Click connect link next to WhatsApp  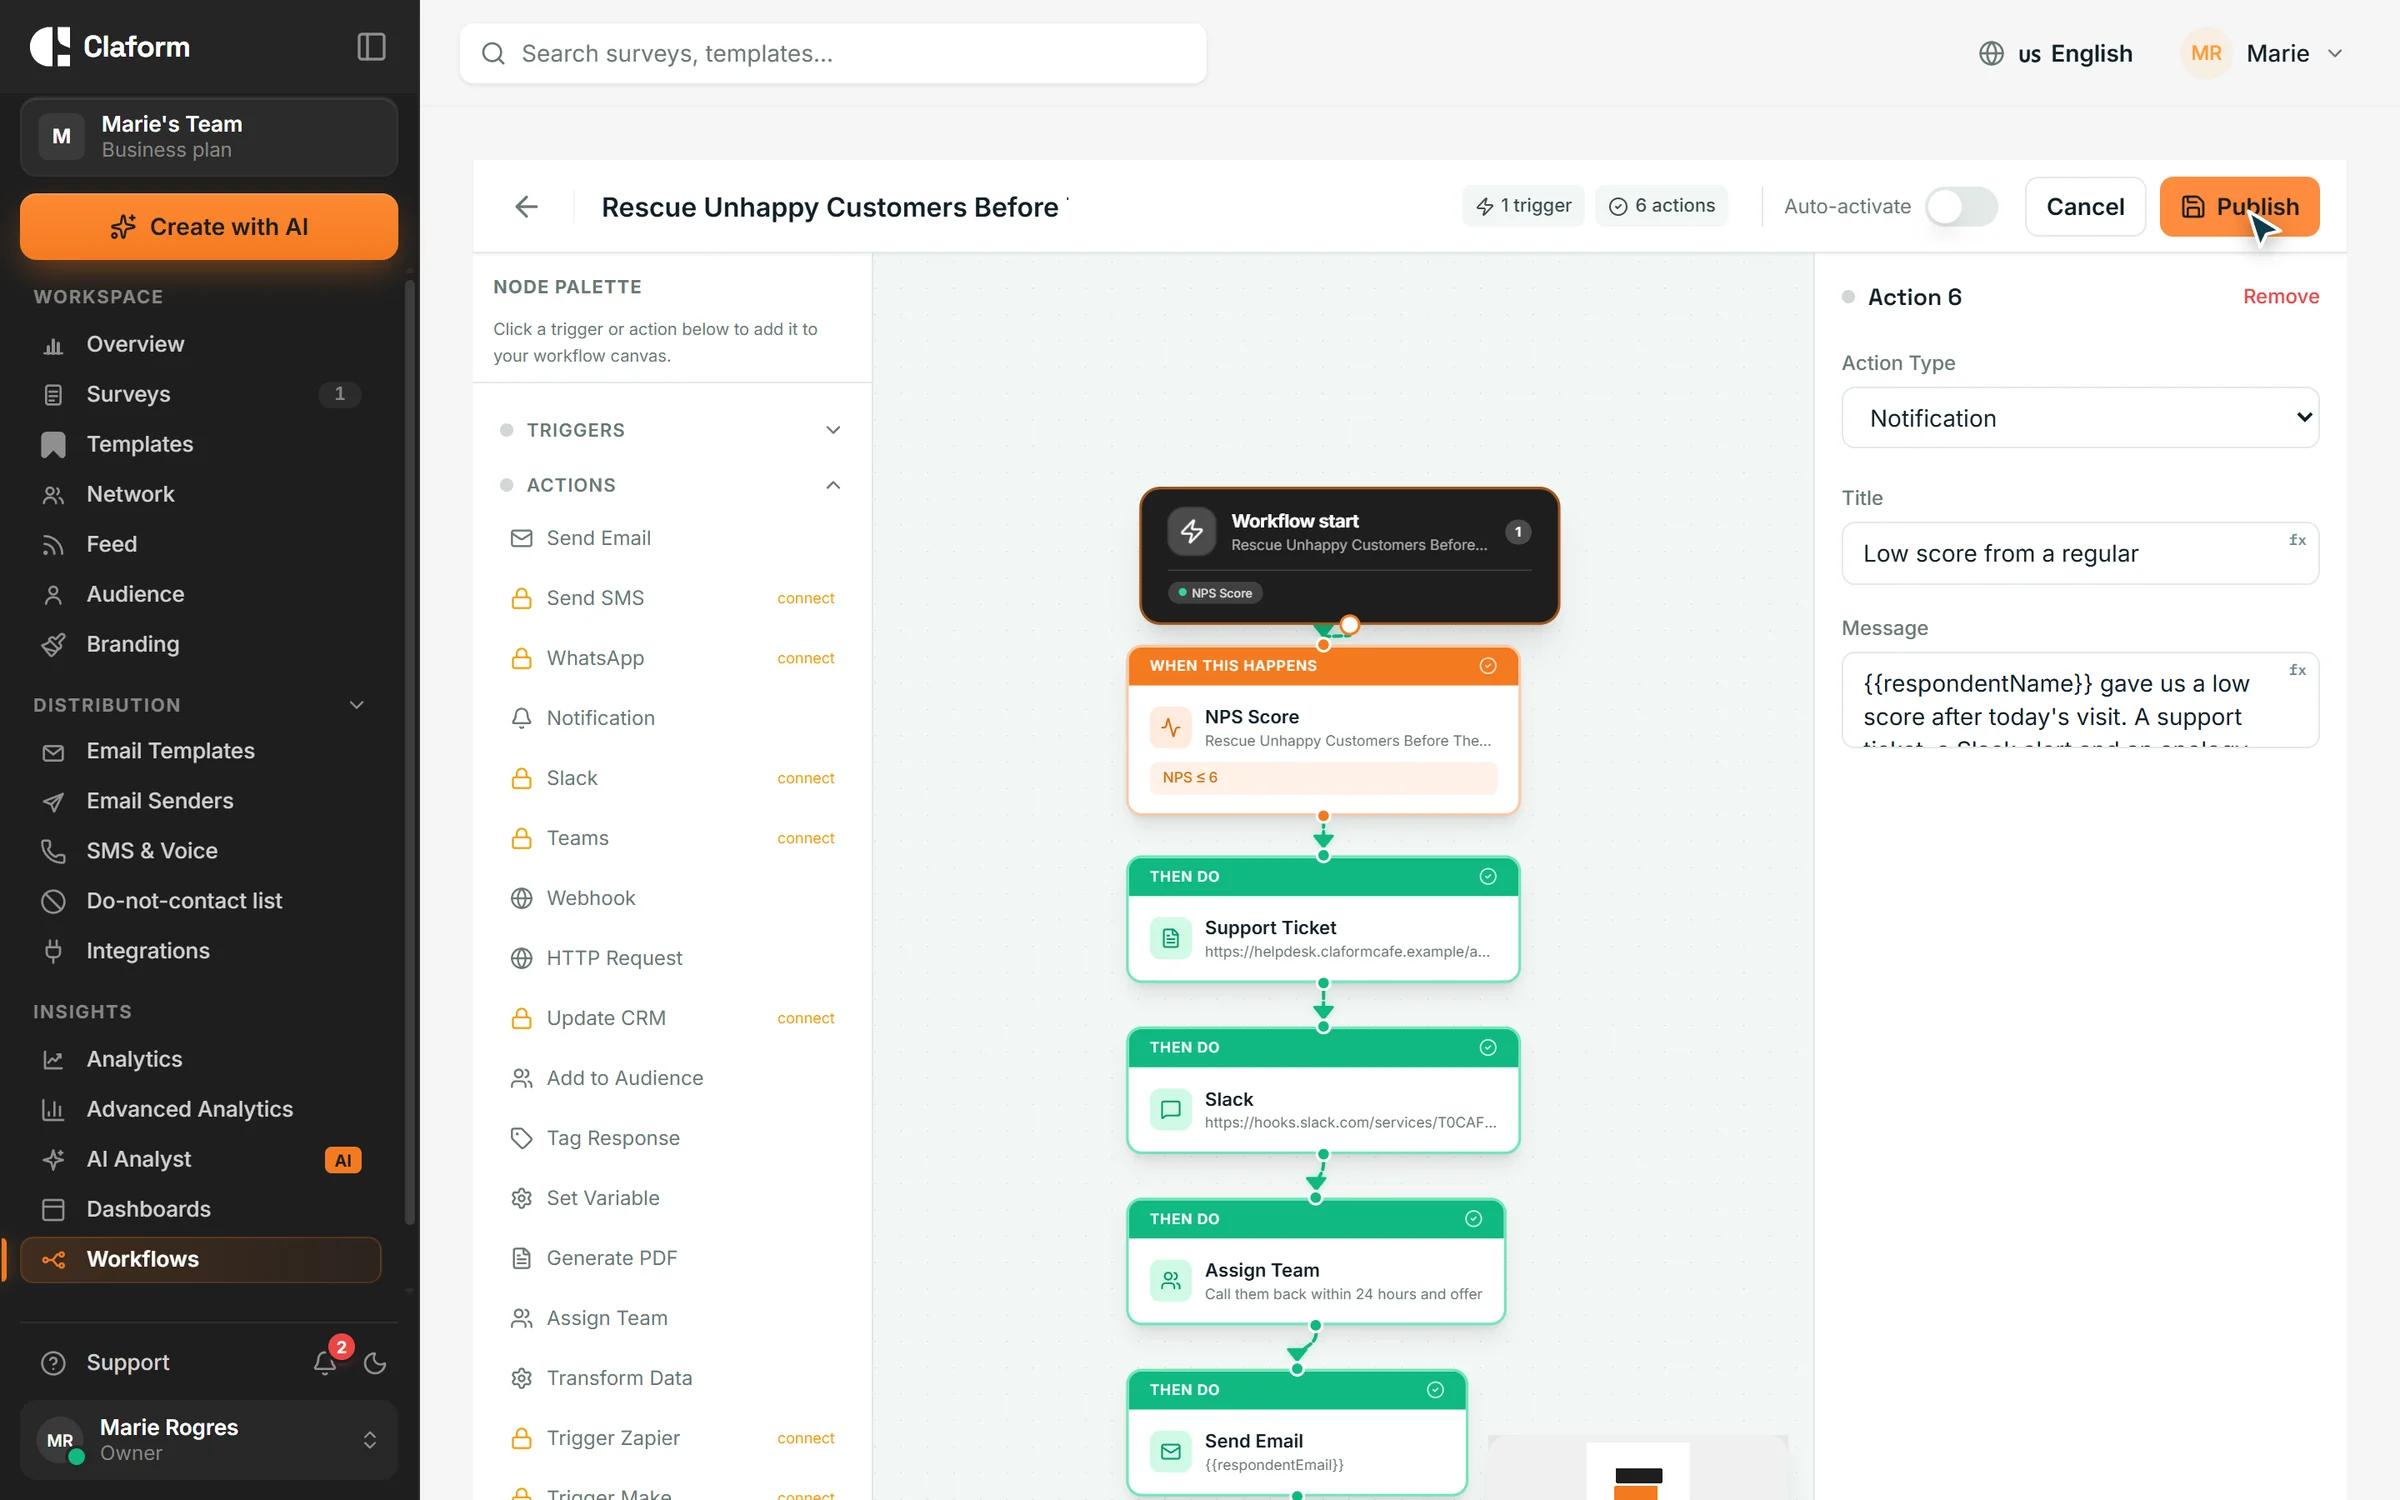pos(805,658)
